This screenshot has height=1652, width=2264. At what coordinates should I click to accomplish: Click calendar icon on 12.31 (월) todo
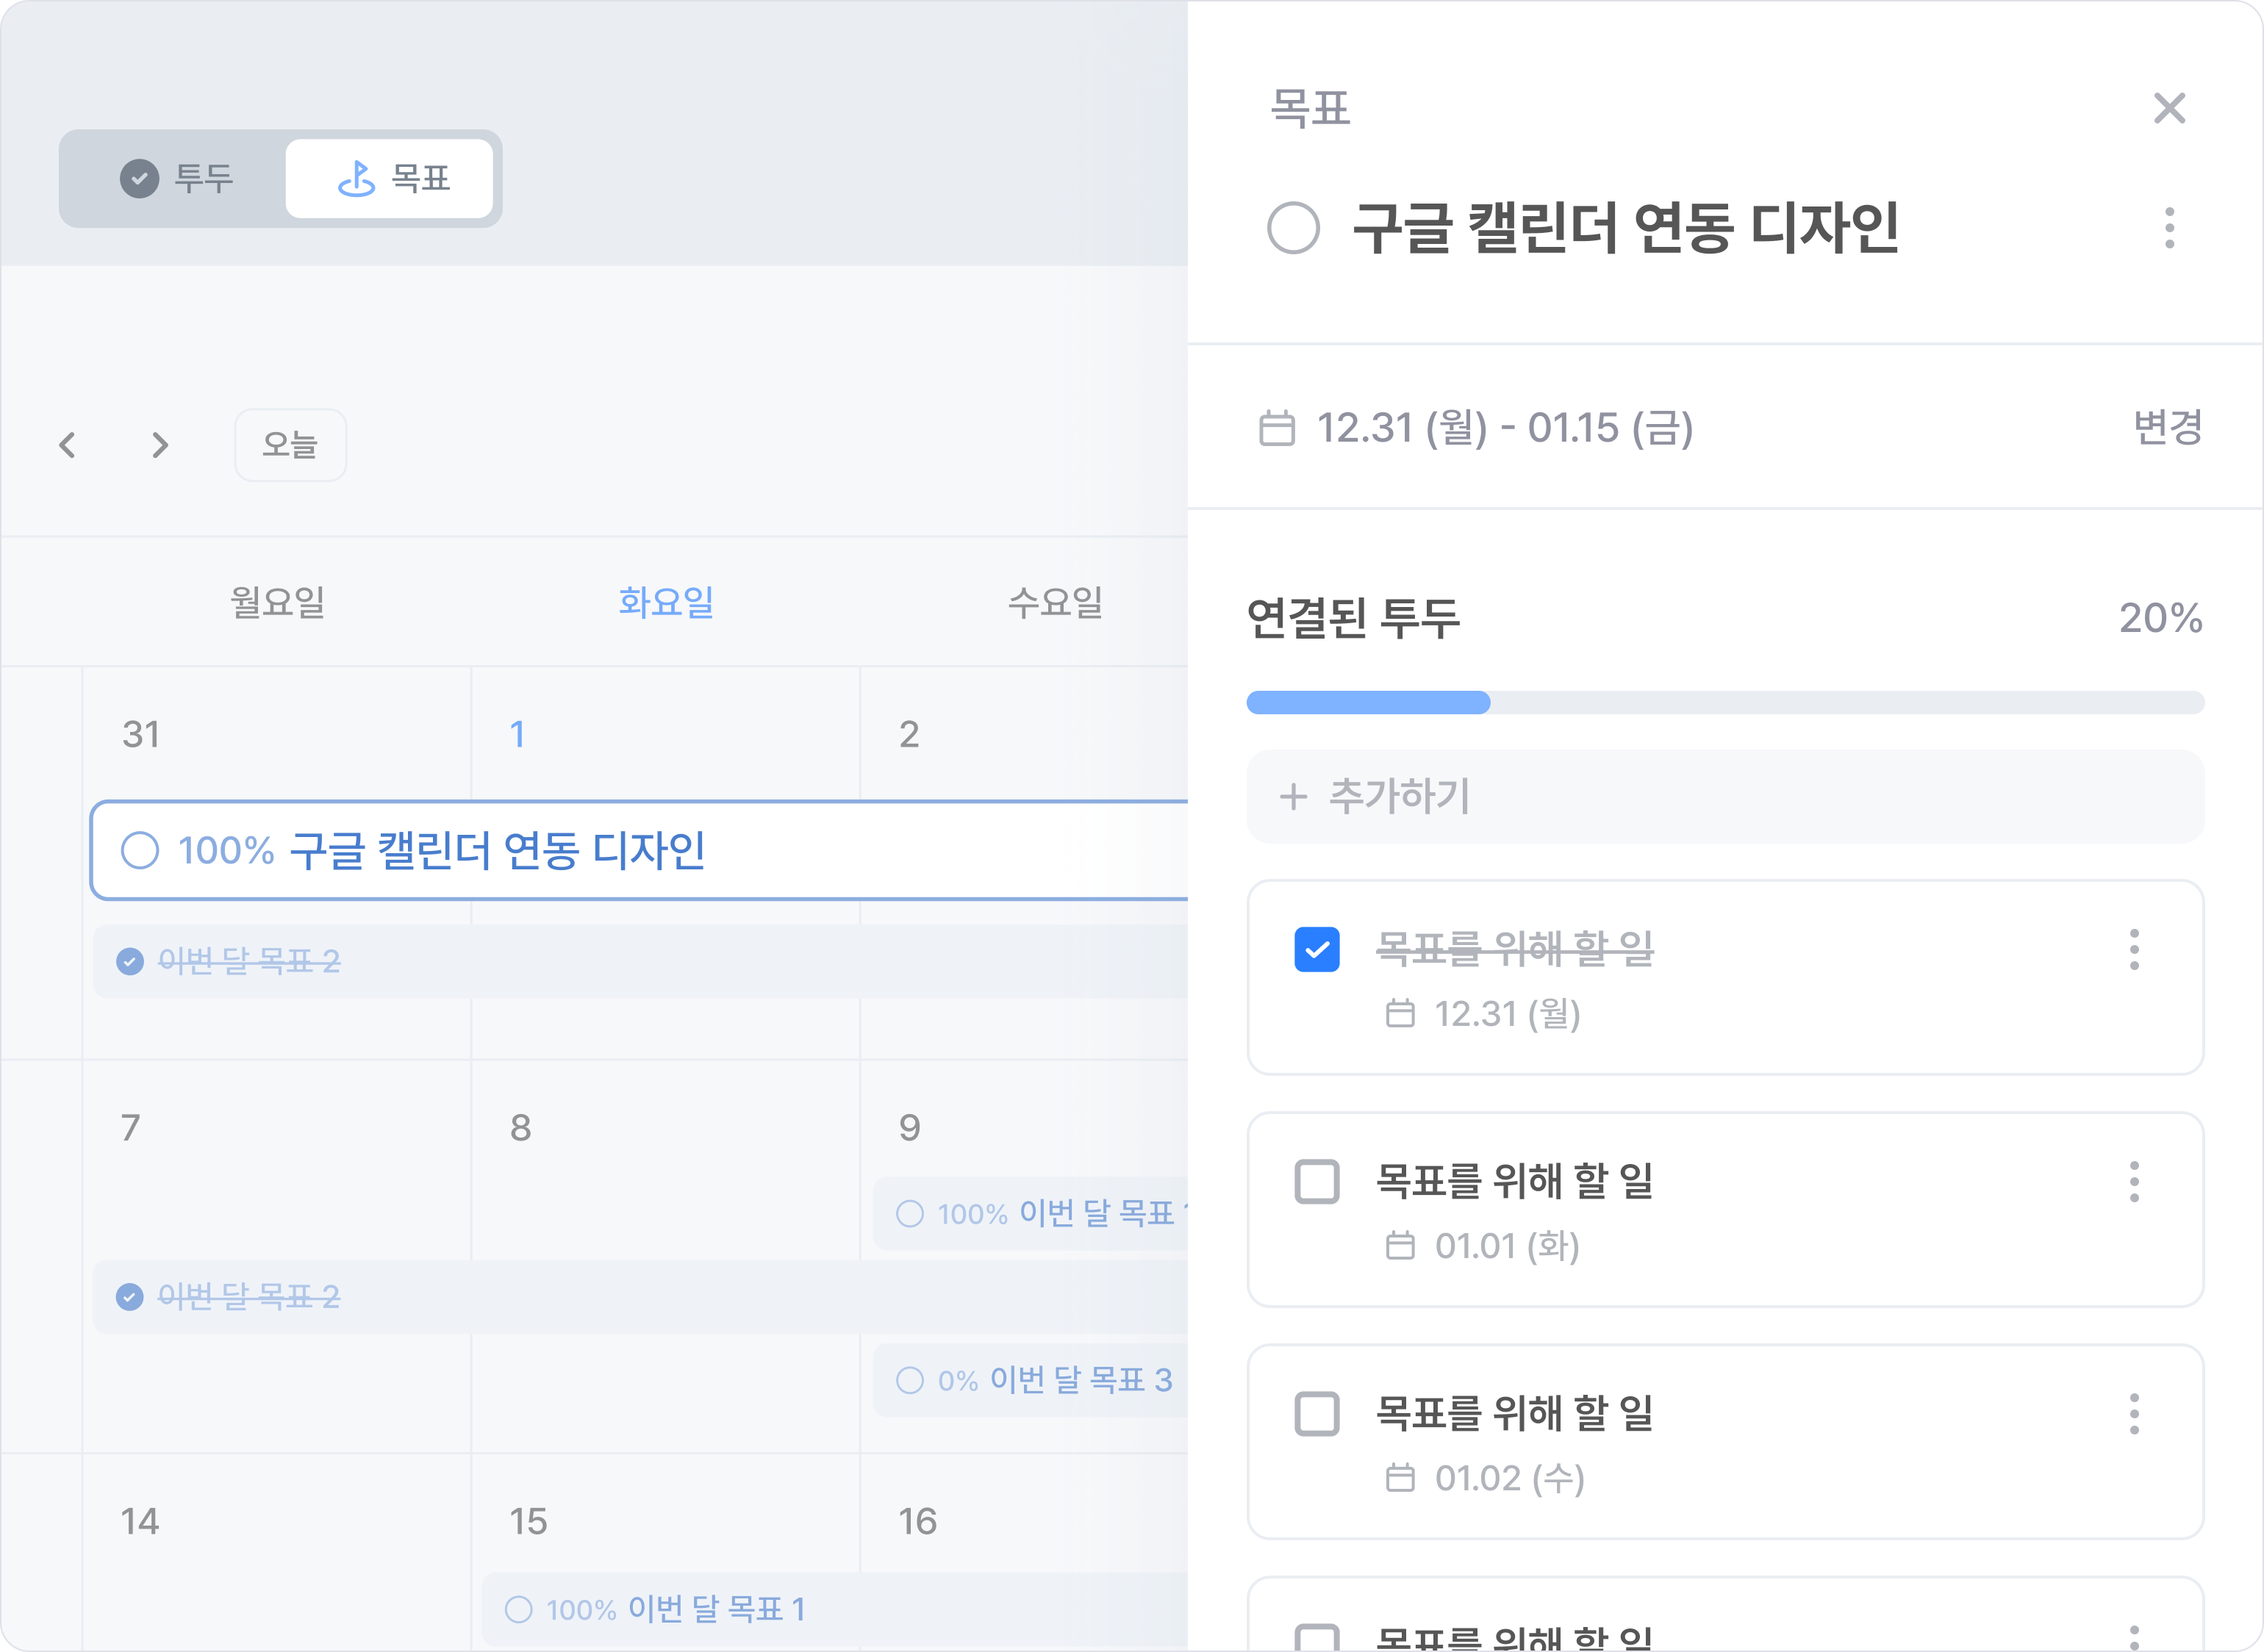click(1400, 1014)
